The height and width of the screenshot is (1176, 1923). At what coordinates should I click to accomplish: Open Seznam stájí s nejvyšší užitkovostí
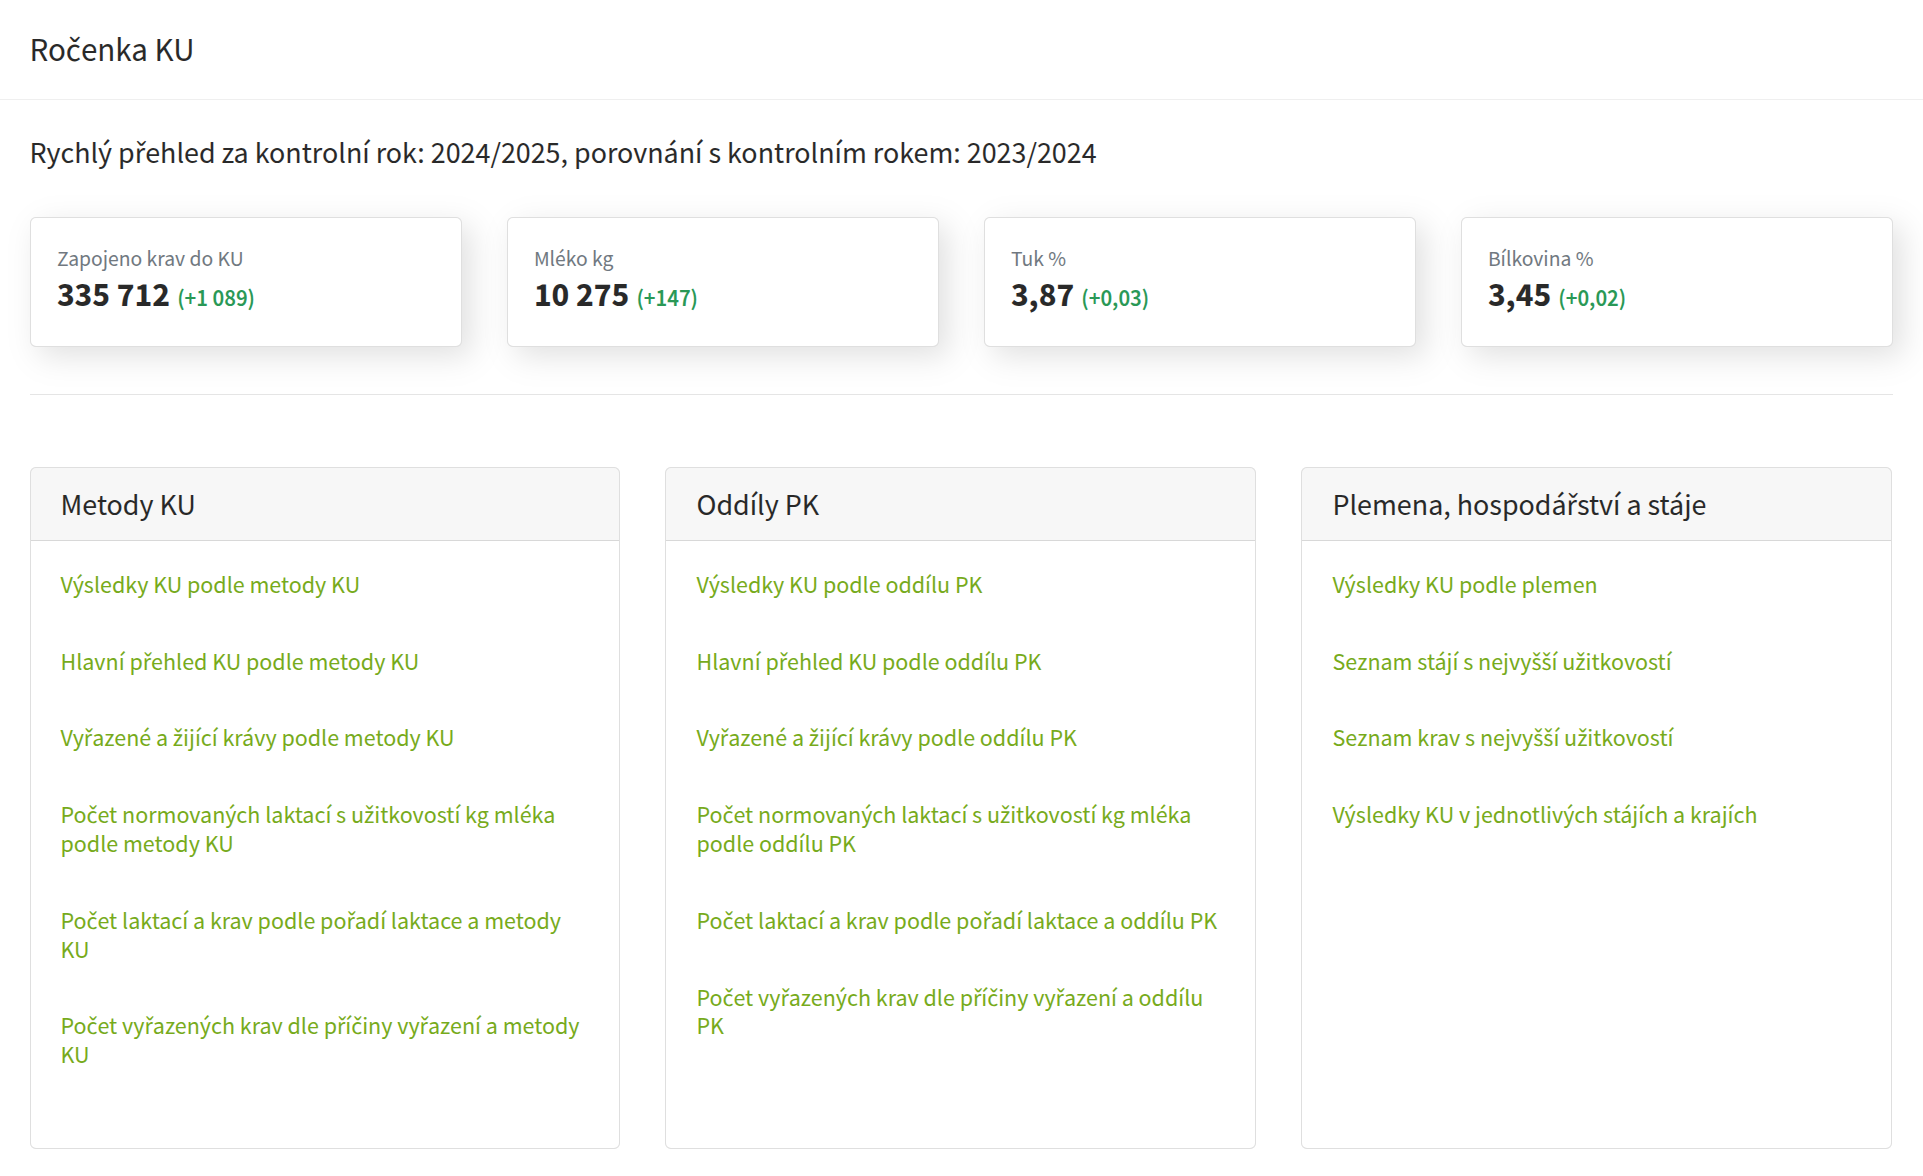click(1501, 662)
